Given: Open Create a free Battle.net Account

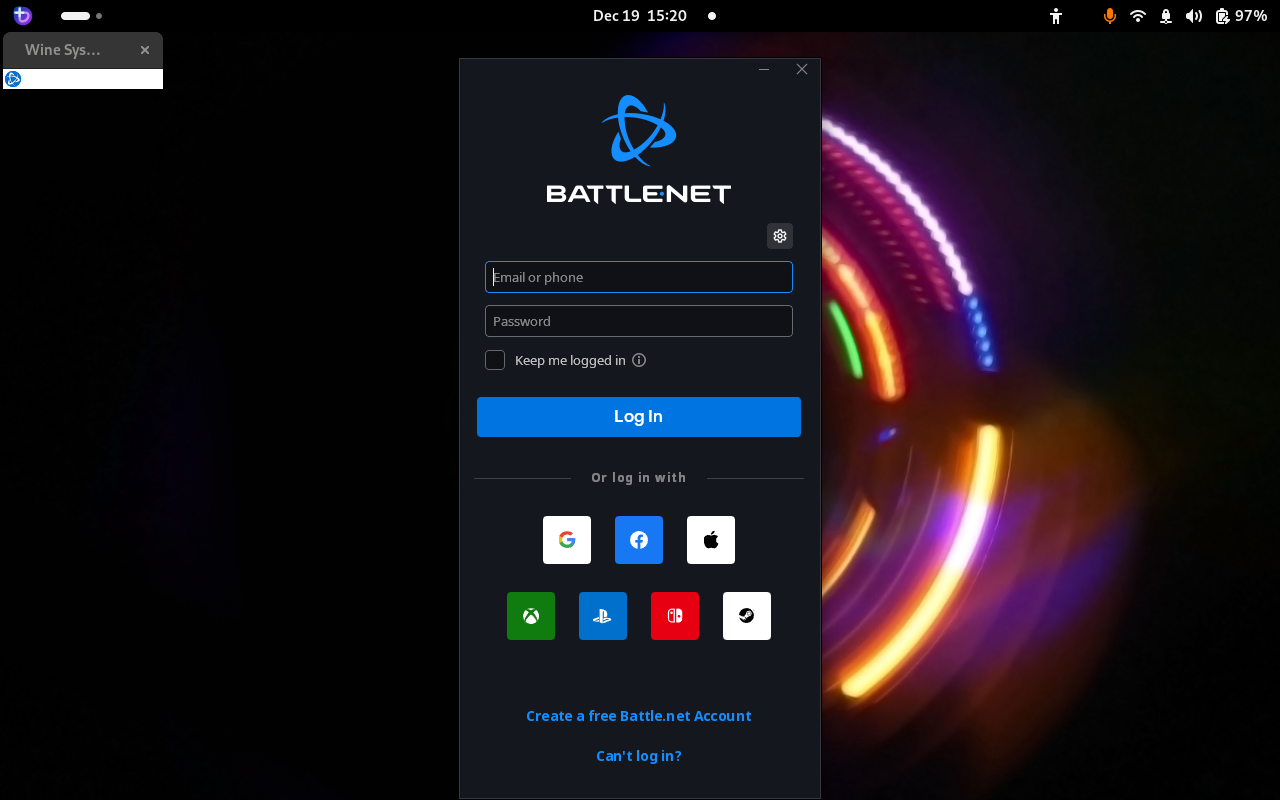Looking at the screenshot, I should coord(639,716).
